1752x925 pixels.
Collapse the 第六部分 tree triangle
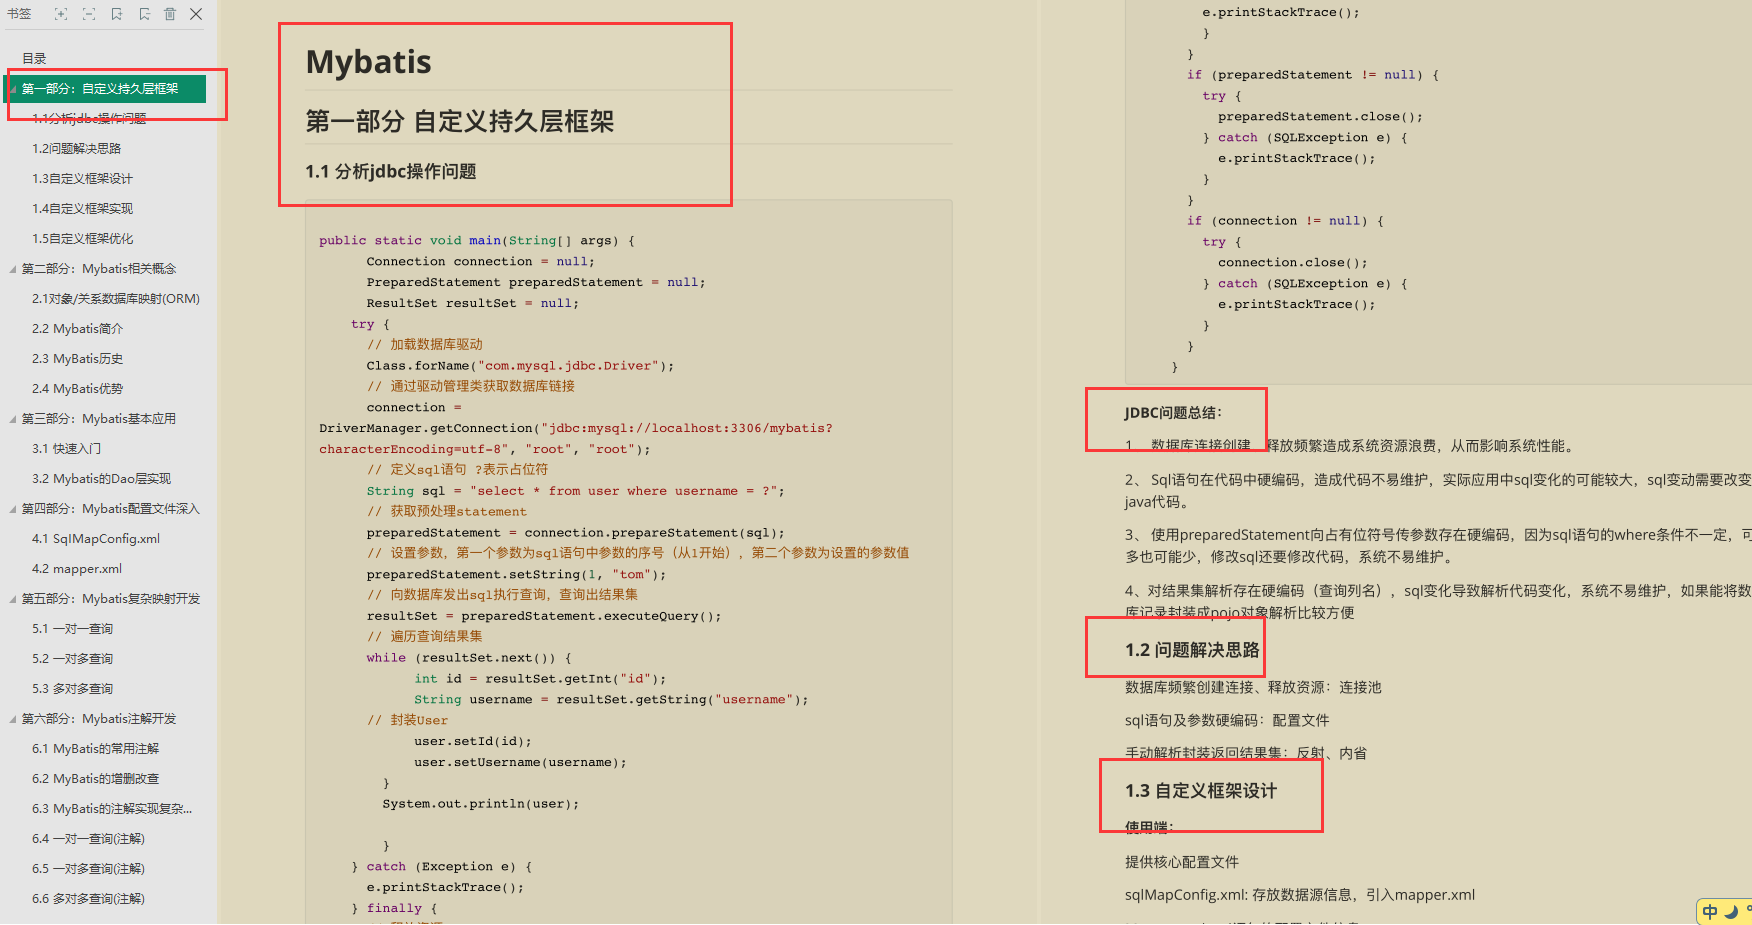coord(13,719)
